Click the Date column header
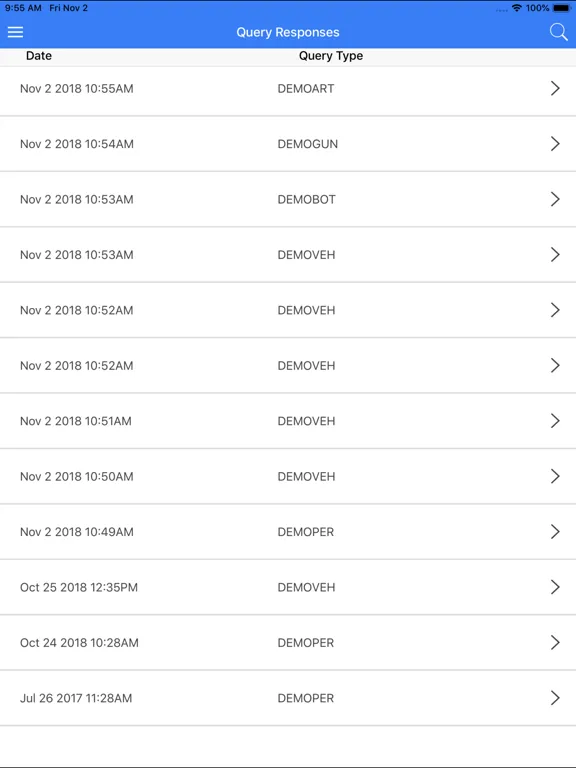576x768 pixels. click(x=39, y=56)
